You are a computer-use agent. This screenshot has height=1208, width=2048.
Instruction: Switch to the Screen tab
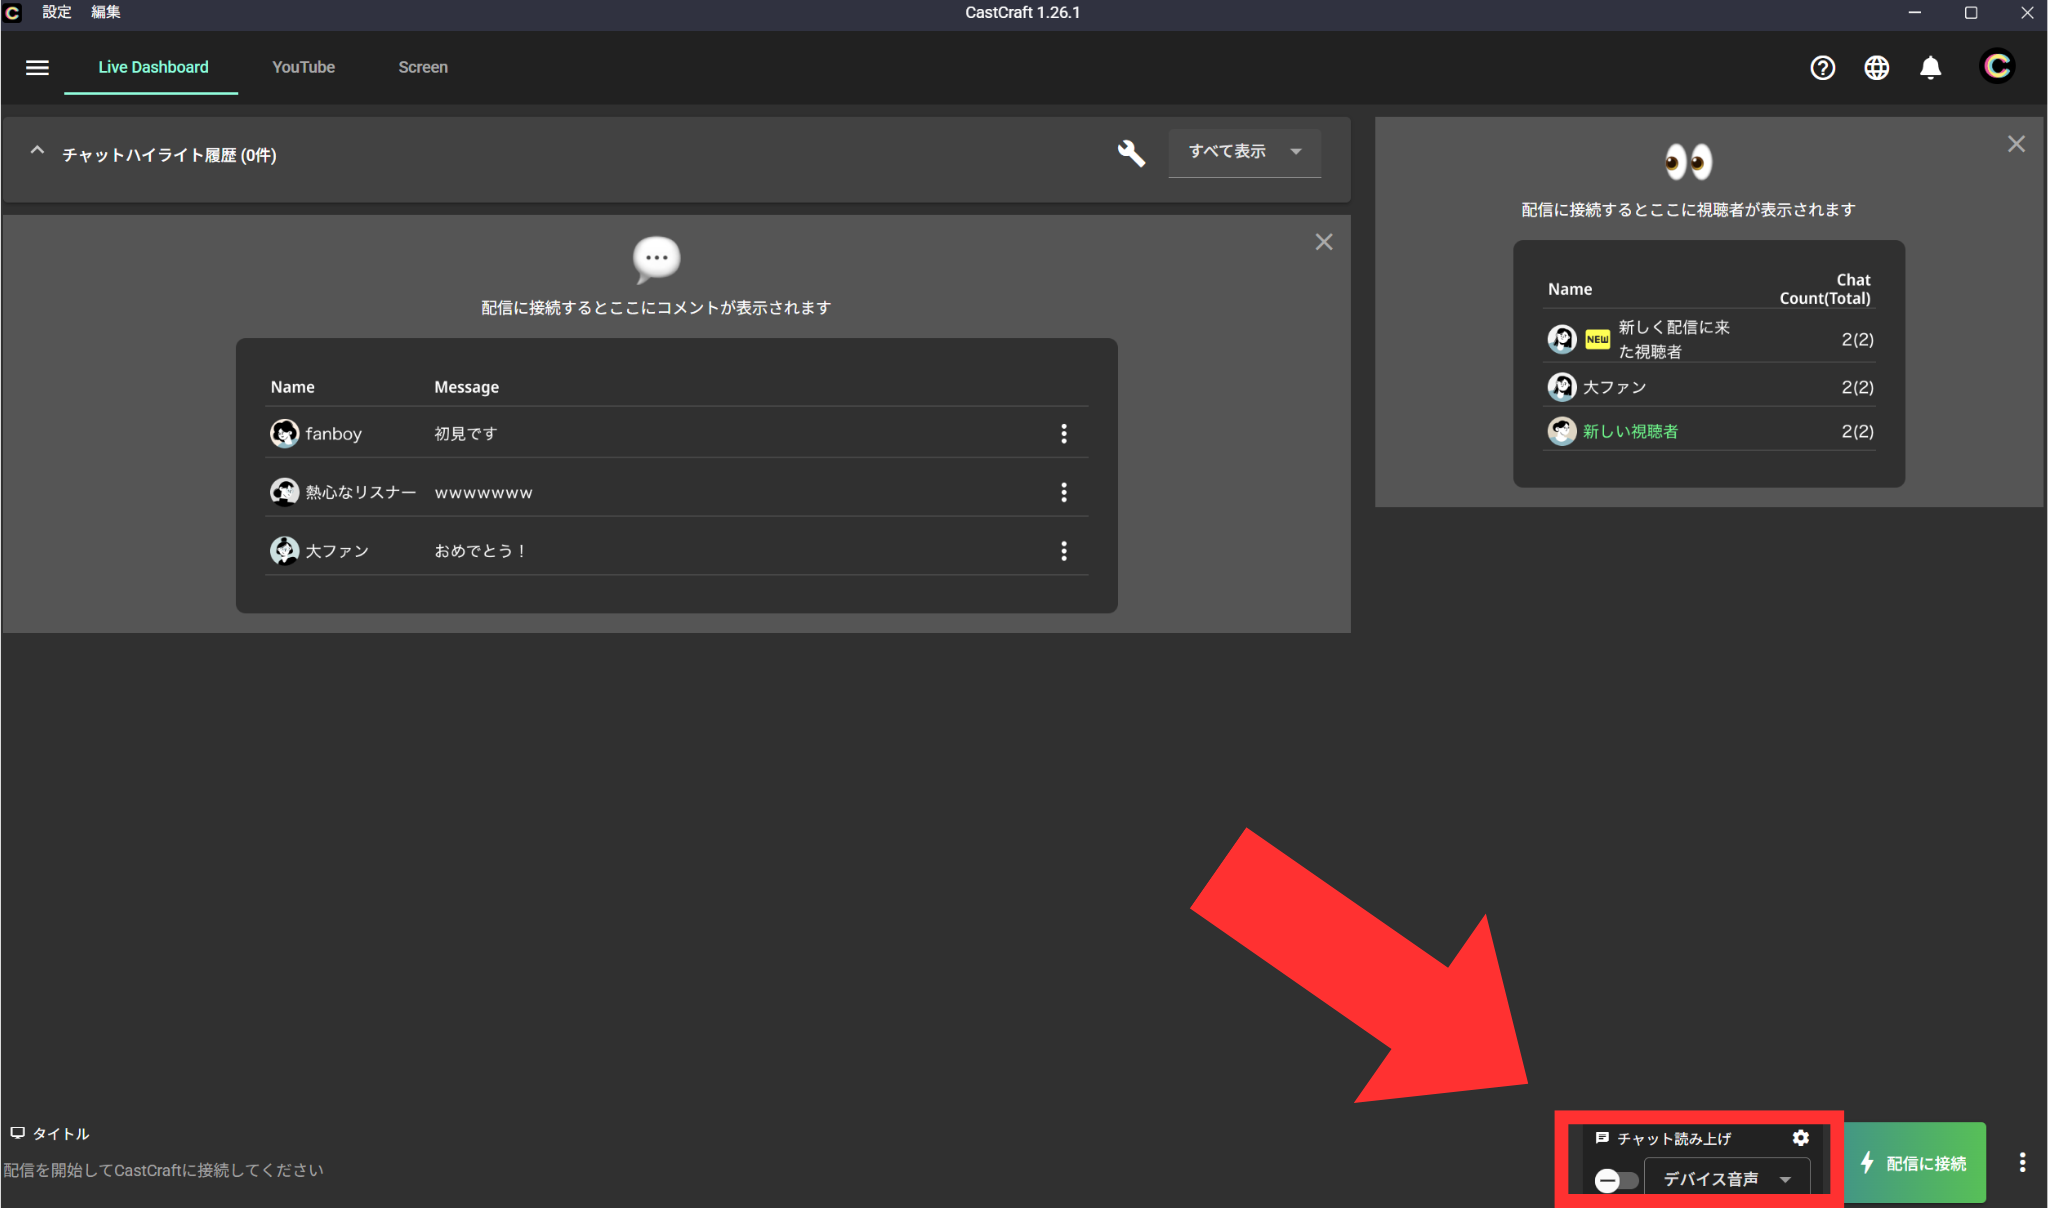coord(422,67)
